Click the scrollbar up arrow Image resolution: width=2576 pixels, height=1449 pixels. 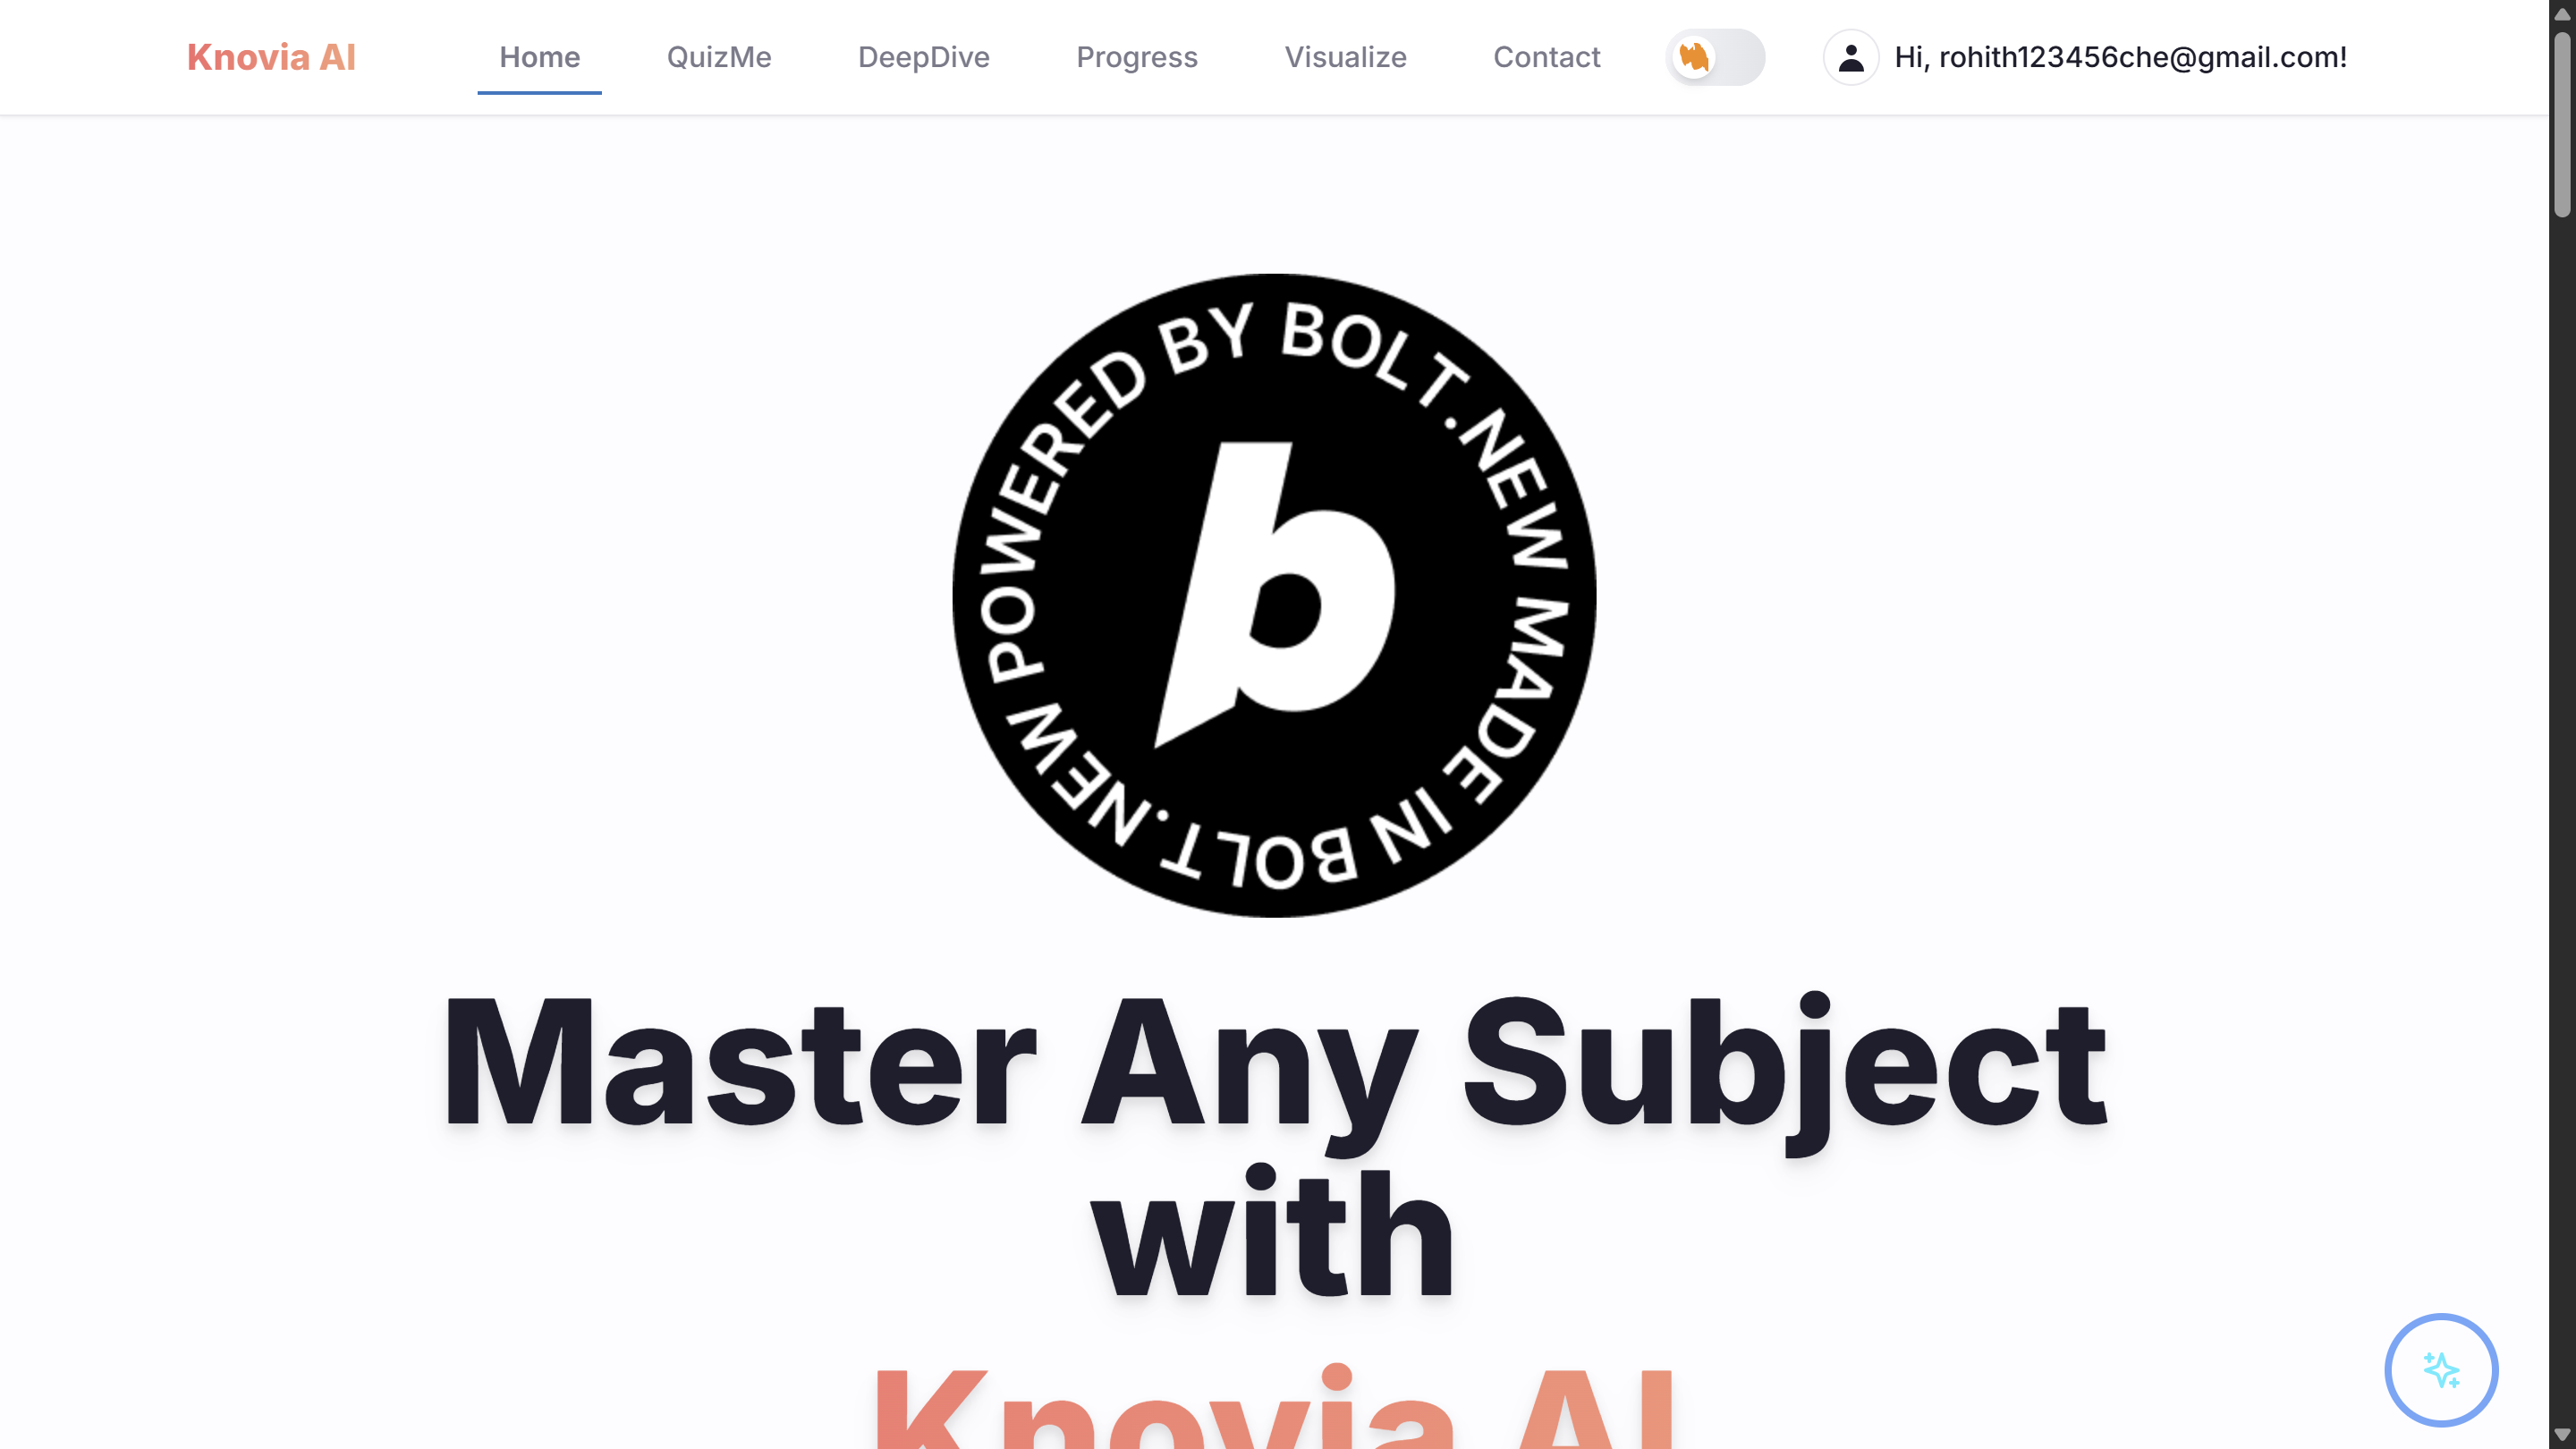click(x=2562, y=14)
